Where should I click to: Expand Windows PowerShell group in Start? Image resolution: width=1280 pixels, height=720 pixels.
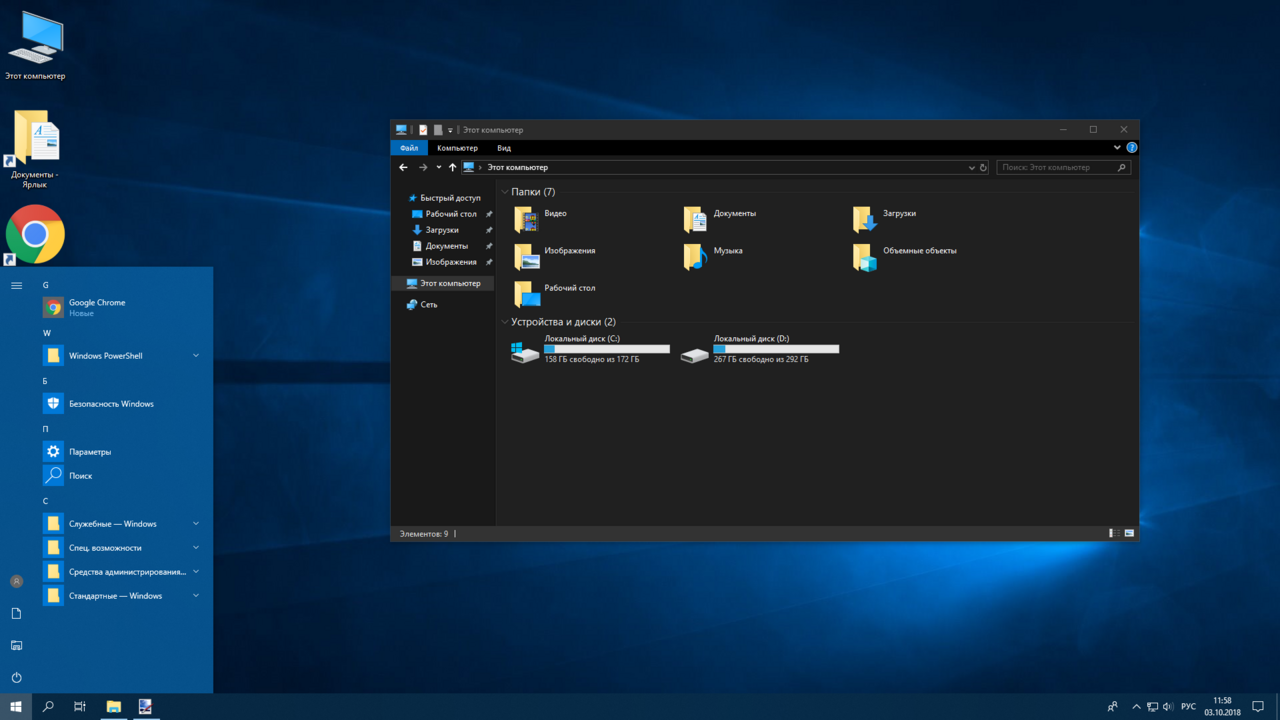pos(196,356)
